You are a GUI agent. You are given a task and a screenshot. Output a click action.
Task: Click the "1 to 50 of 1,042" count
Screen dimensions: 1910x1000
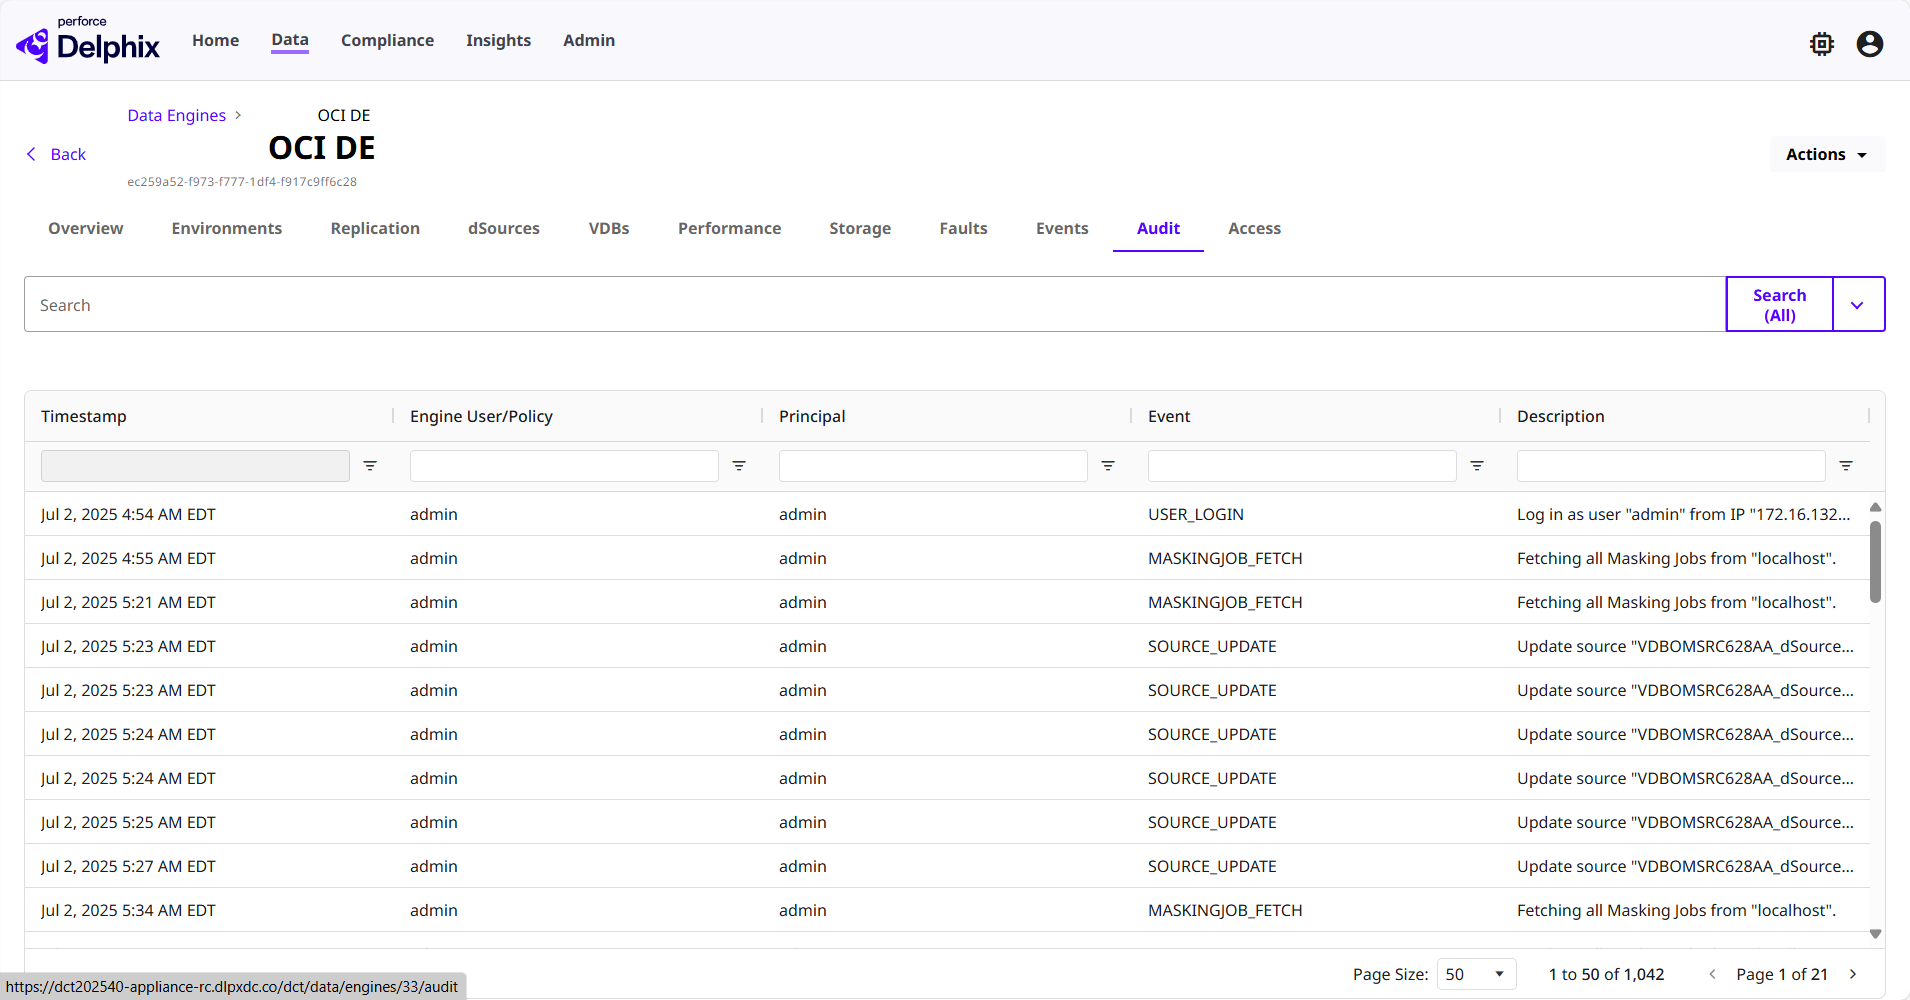(1607, 974)
